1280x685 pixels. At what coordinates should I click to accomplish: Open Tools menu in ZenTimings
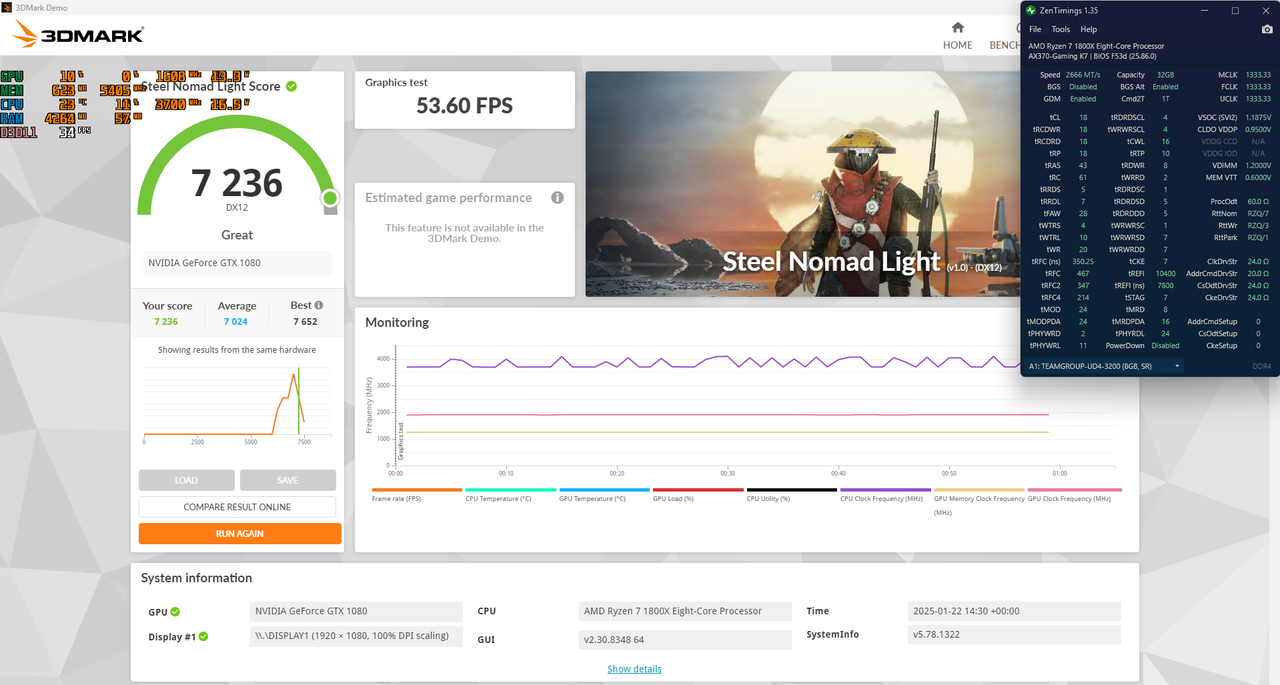tap(1060, 29)
